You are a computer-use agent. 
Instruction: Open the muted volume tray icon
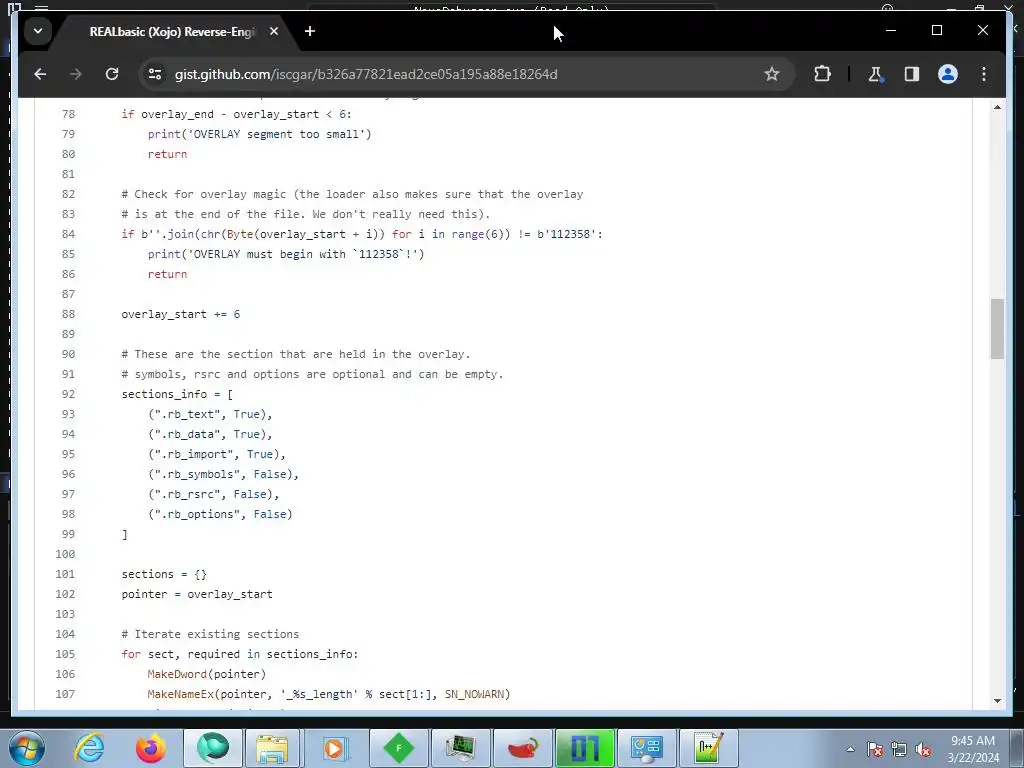coord(923,750)
